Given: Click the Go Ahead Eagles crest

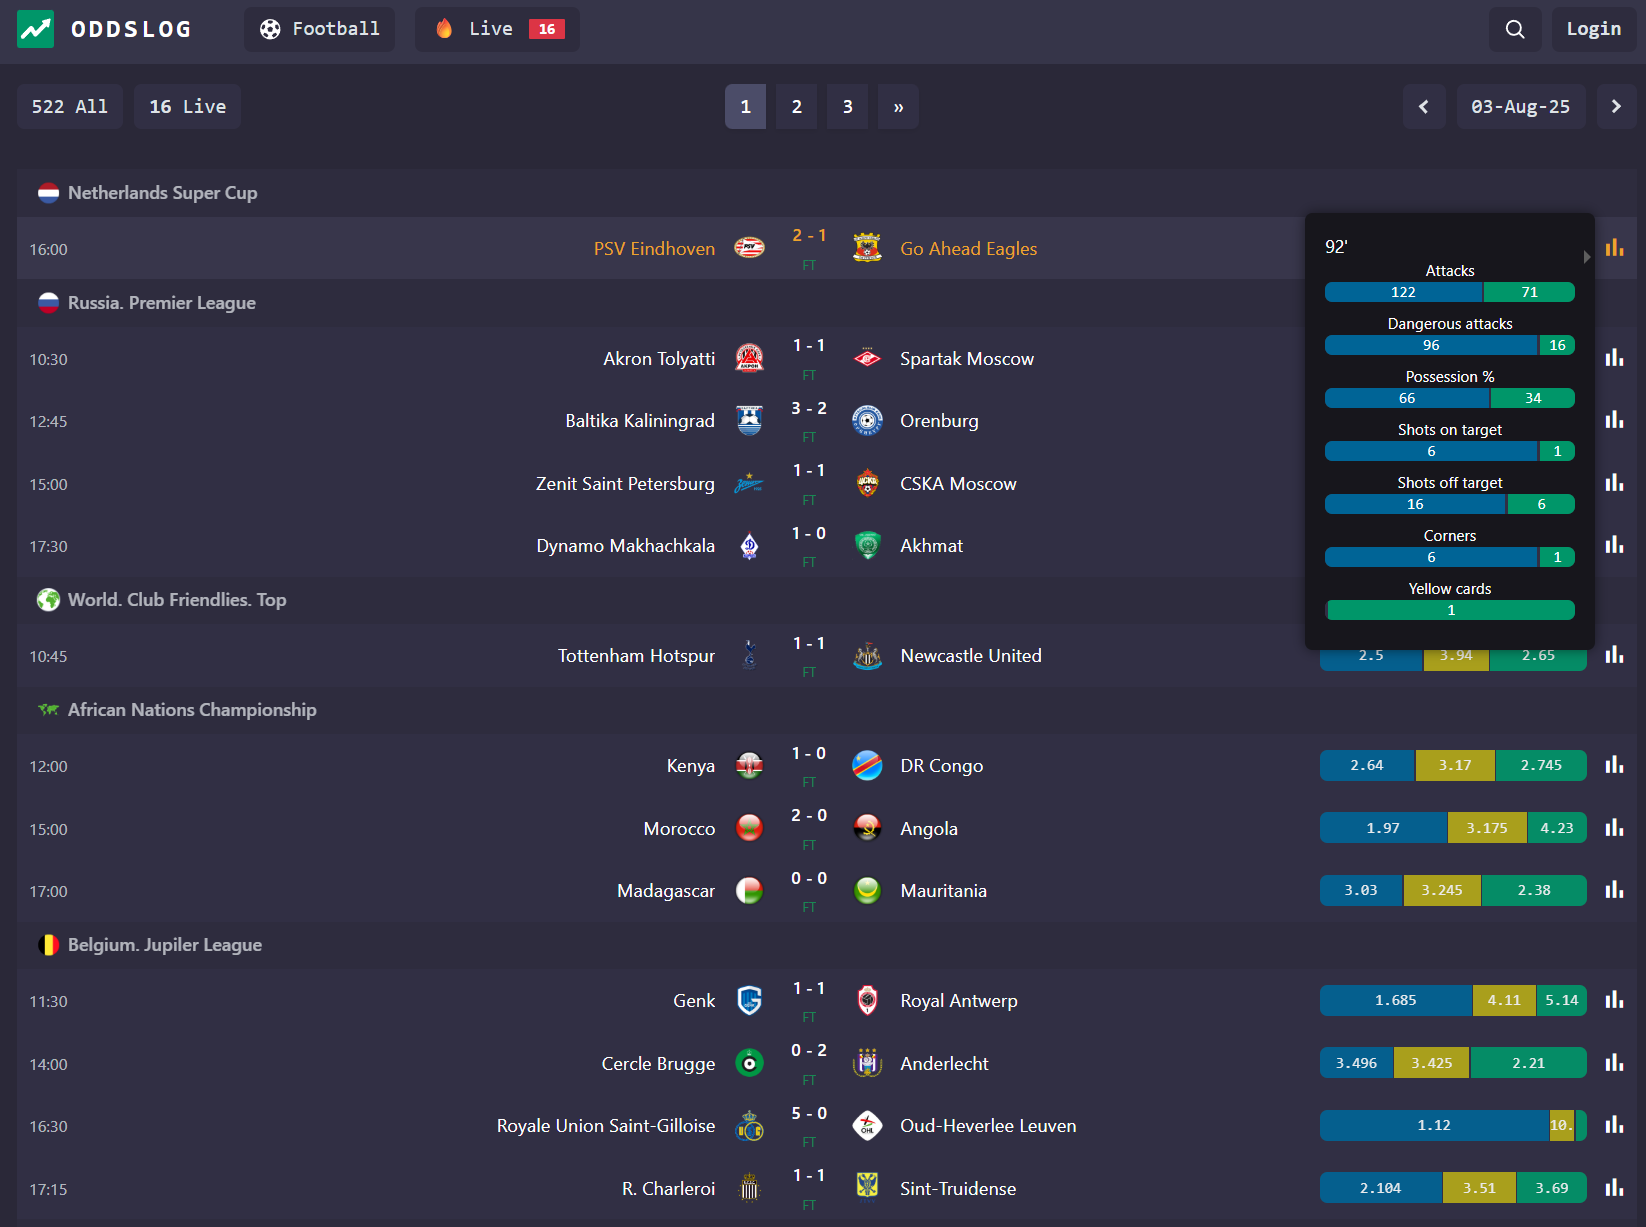Looking at the screenshot, I should (x=867, y=248).
